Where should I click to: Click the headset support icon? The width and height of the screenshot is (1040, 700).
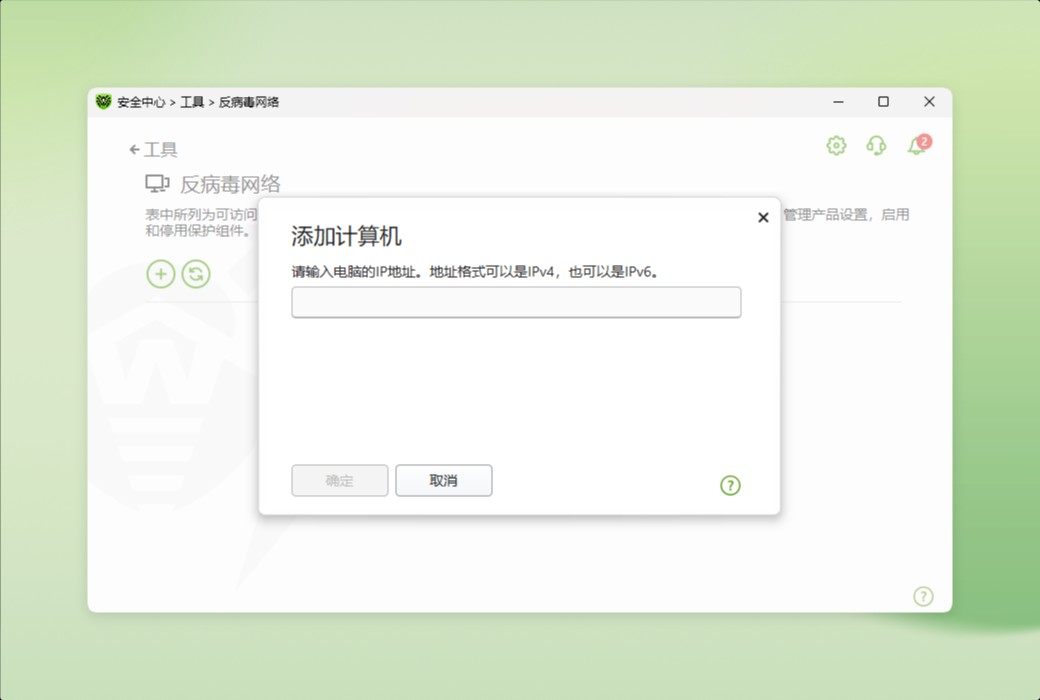pyautogui.click(x=875, y=146)
